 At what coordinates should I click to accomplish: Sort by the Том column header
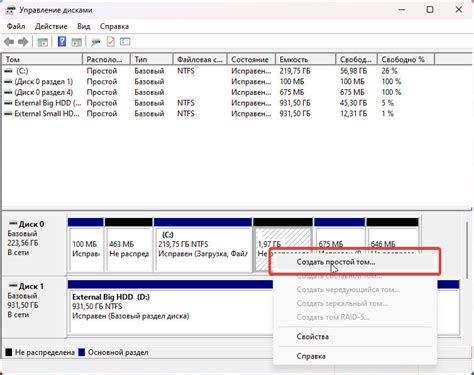(x=42, y=59)
